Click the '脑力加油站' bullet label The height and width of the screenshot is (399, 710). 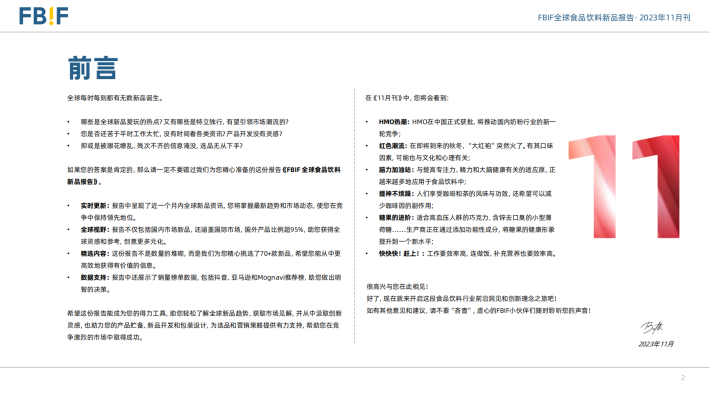[396, 170]
